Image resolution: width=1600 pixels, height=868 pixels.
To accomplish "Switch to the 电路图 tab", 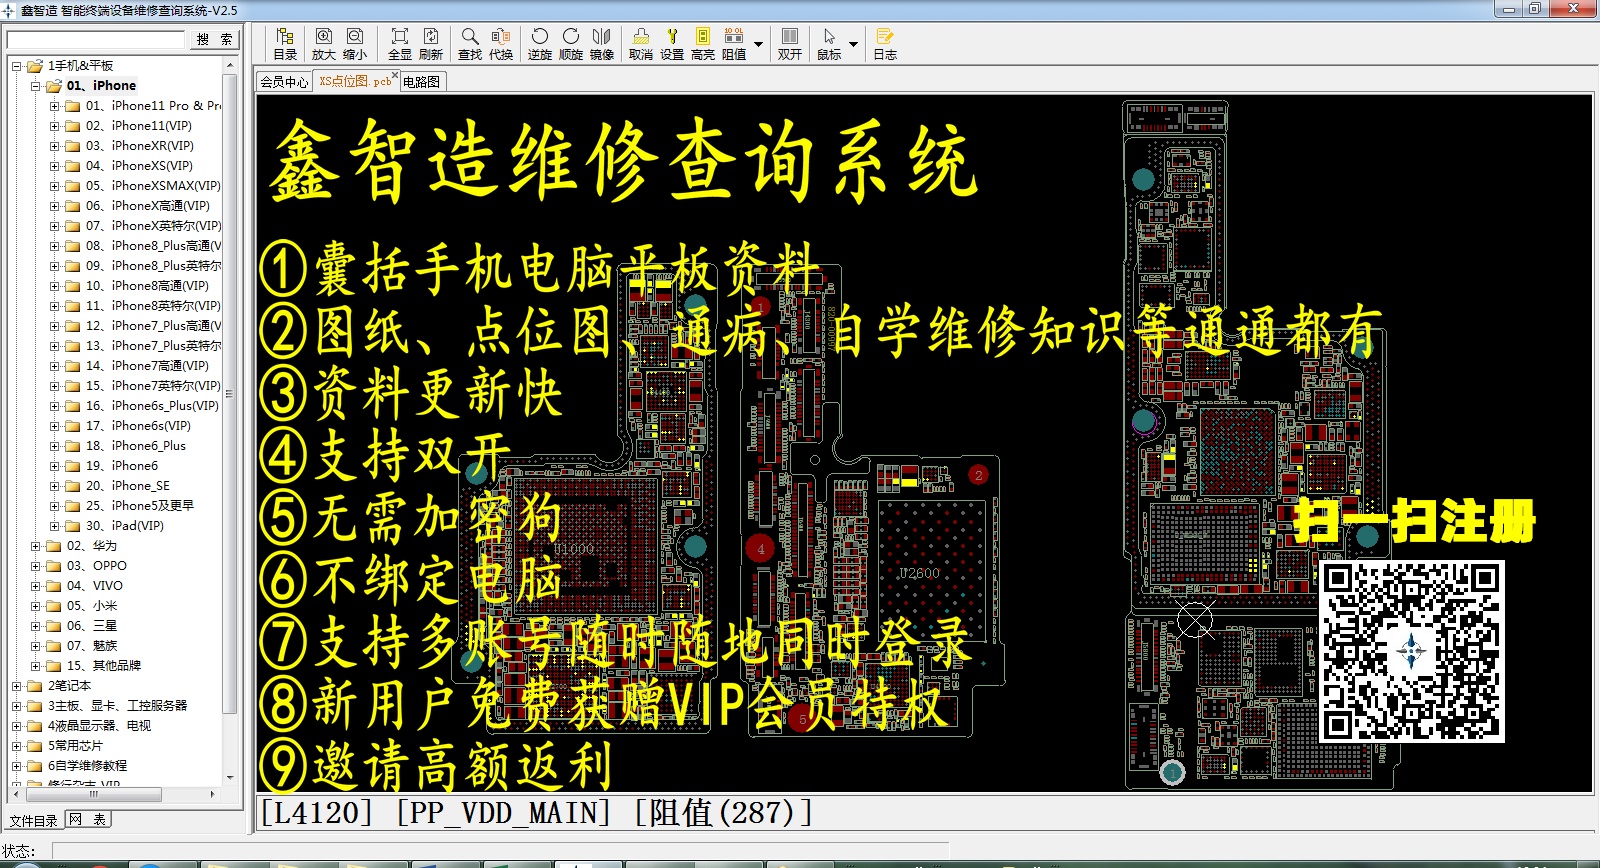I will [x=421, y=82].
